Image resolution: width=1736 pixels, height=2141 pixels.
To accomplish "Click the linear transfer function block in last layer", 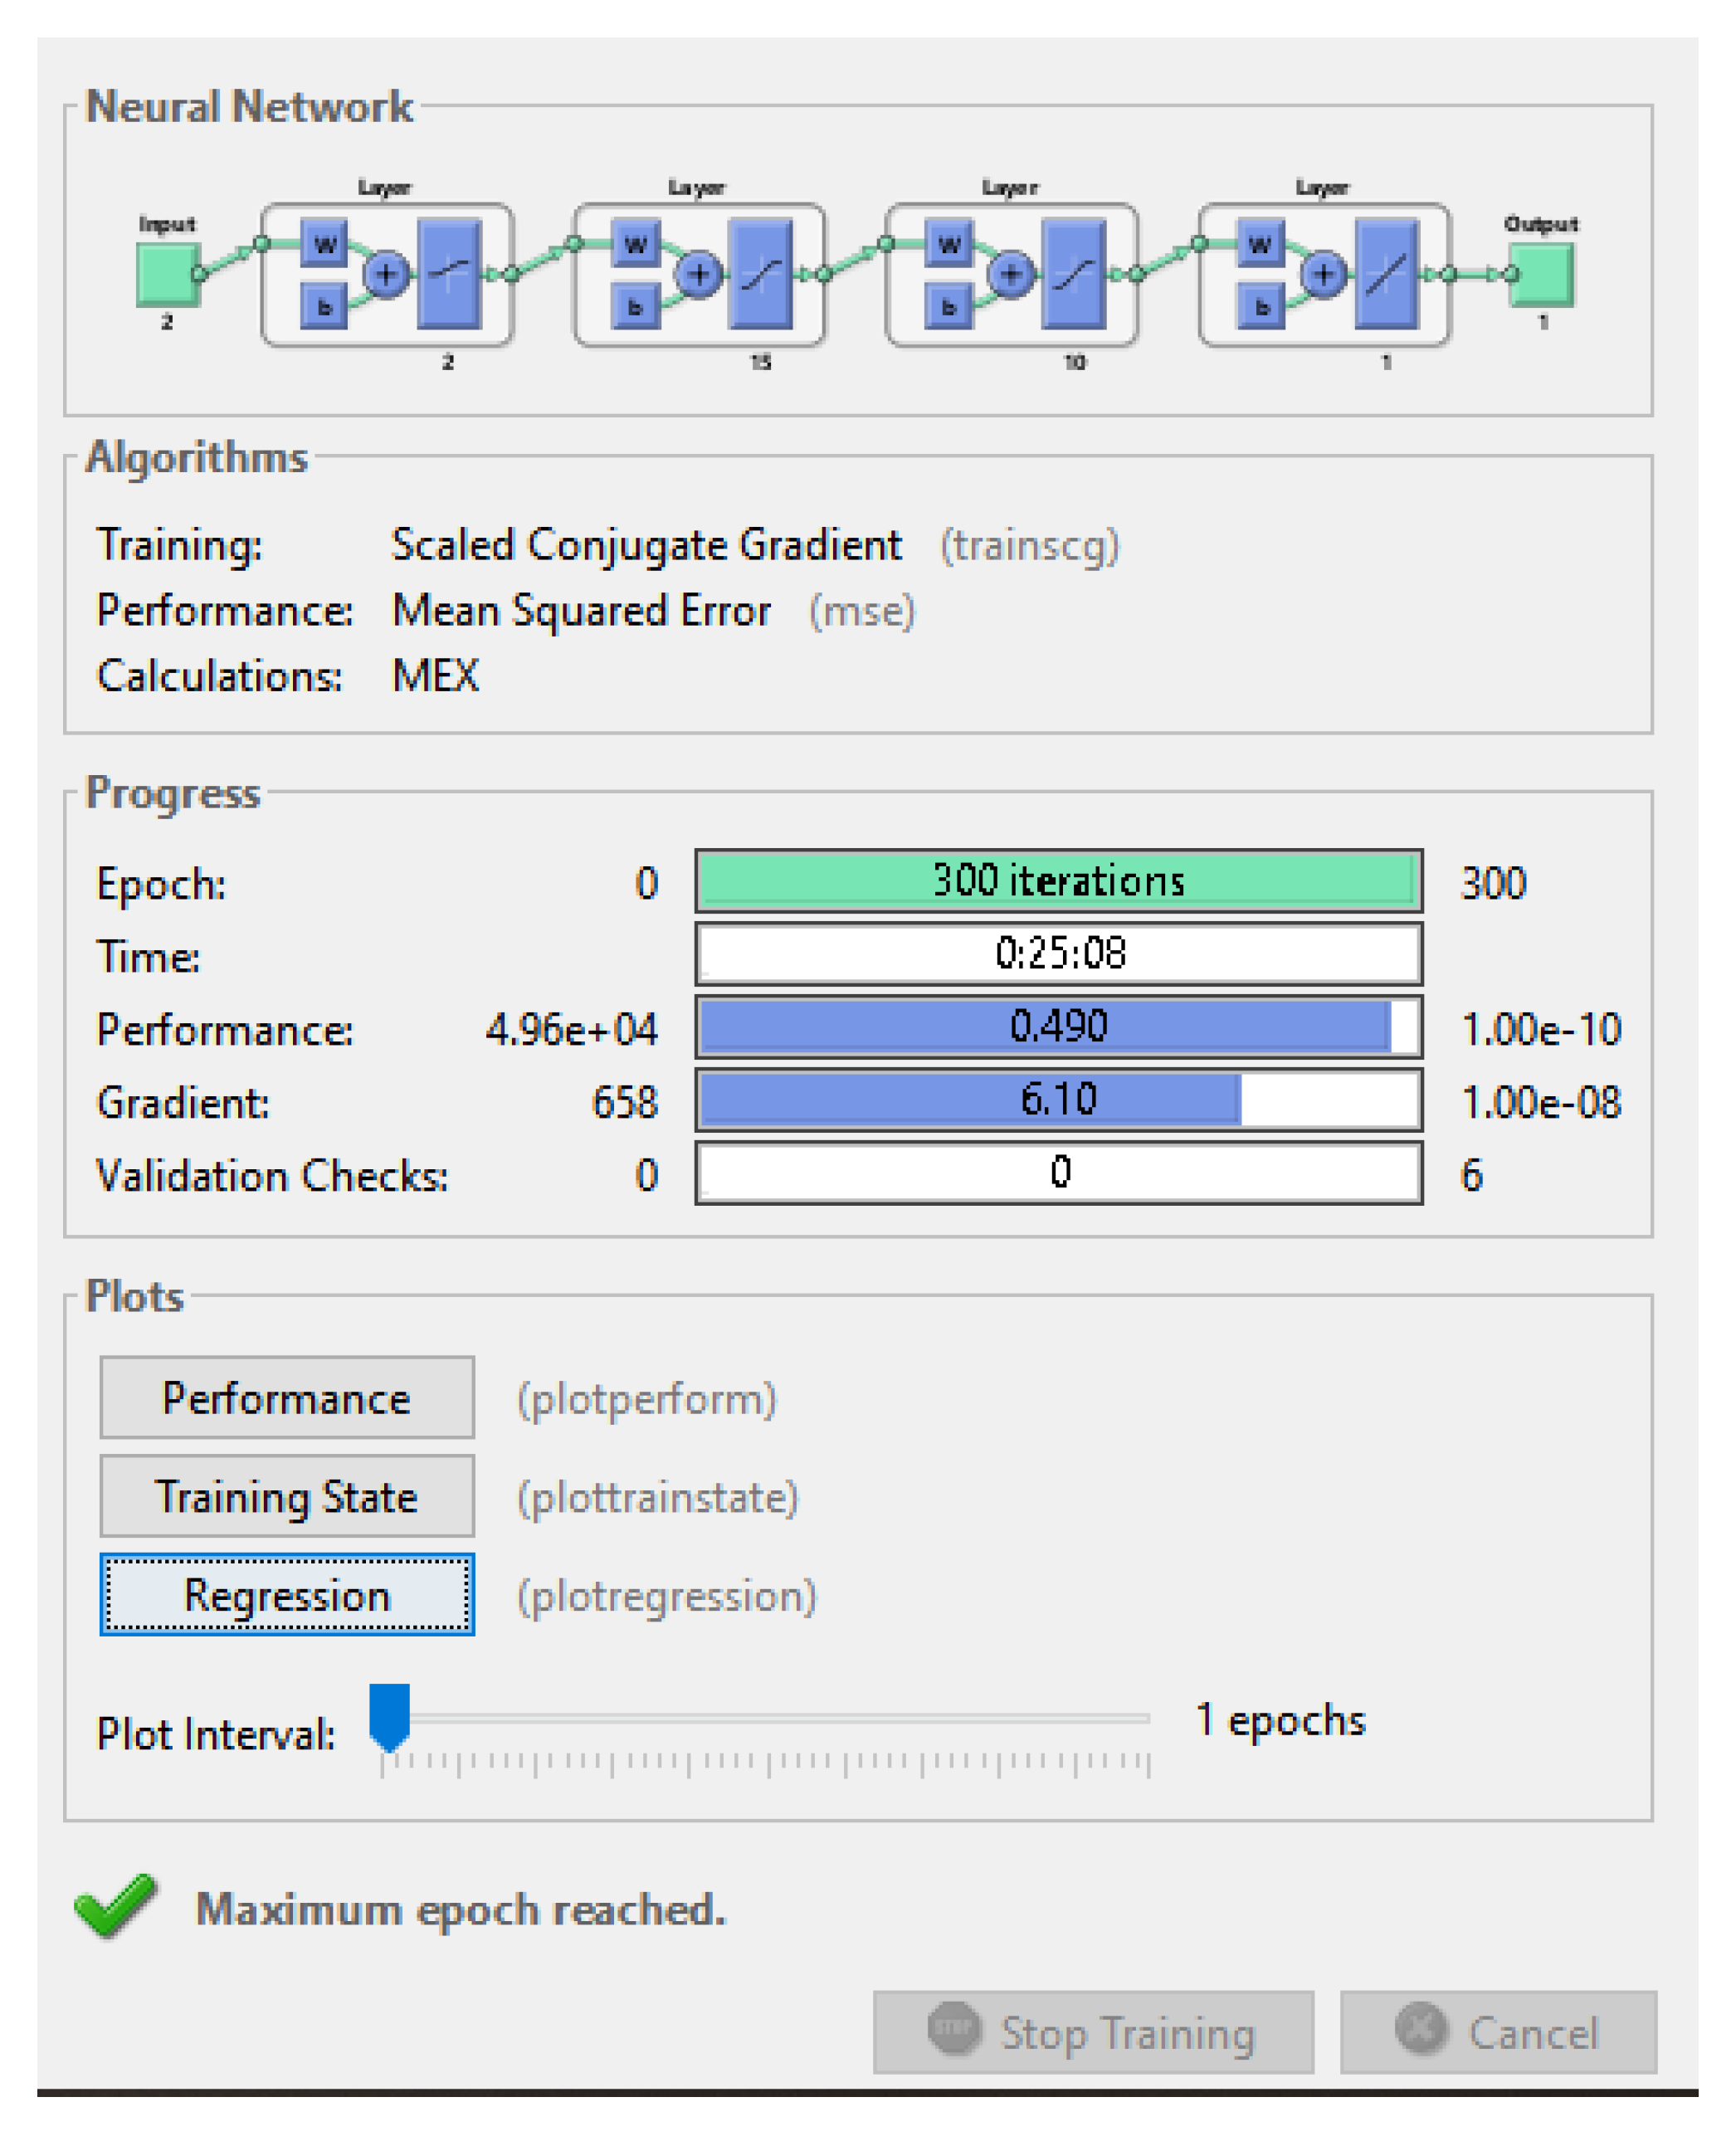I will click(x=1386, y=274).
